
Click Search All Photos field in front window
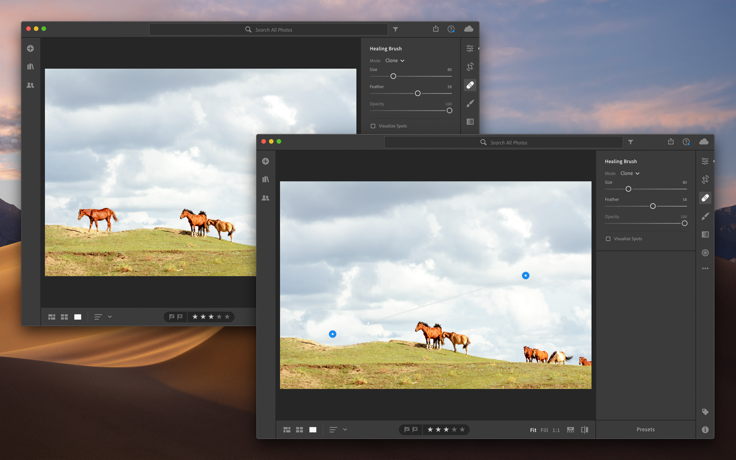[504, 142]
